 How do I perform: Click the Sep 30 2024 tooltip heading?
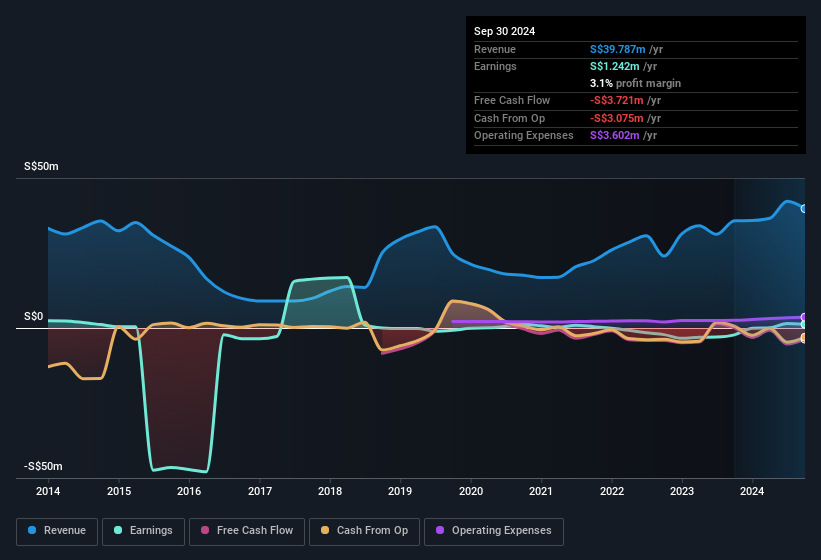tap(504, 31)
